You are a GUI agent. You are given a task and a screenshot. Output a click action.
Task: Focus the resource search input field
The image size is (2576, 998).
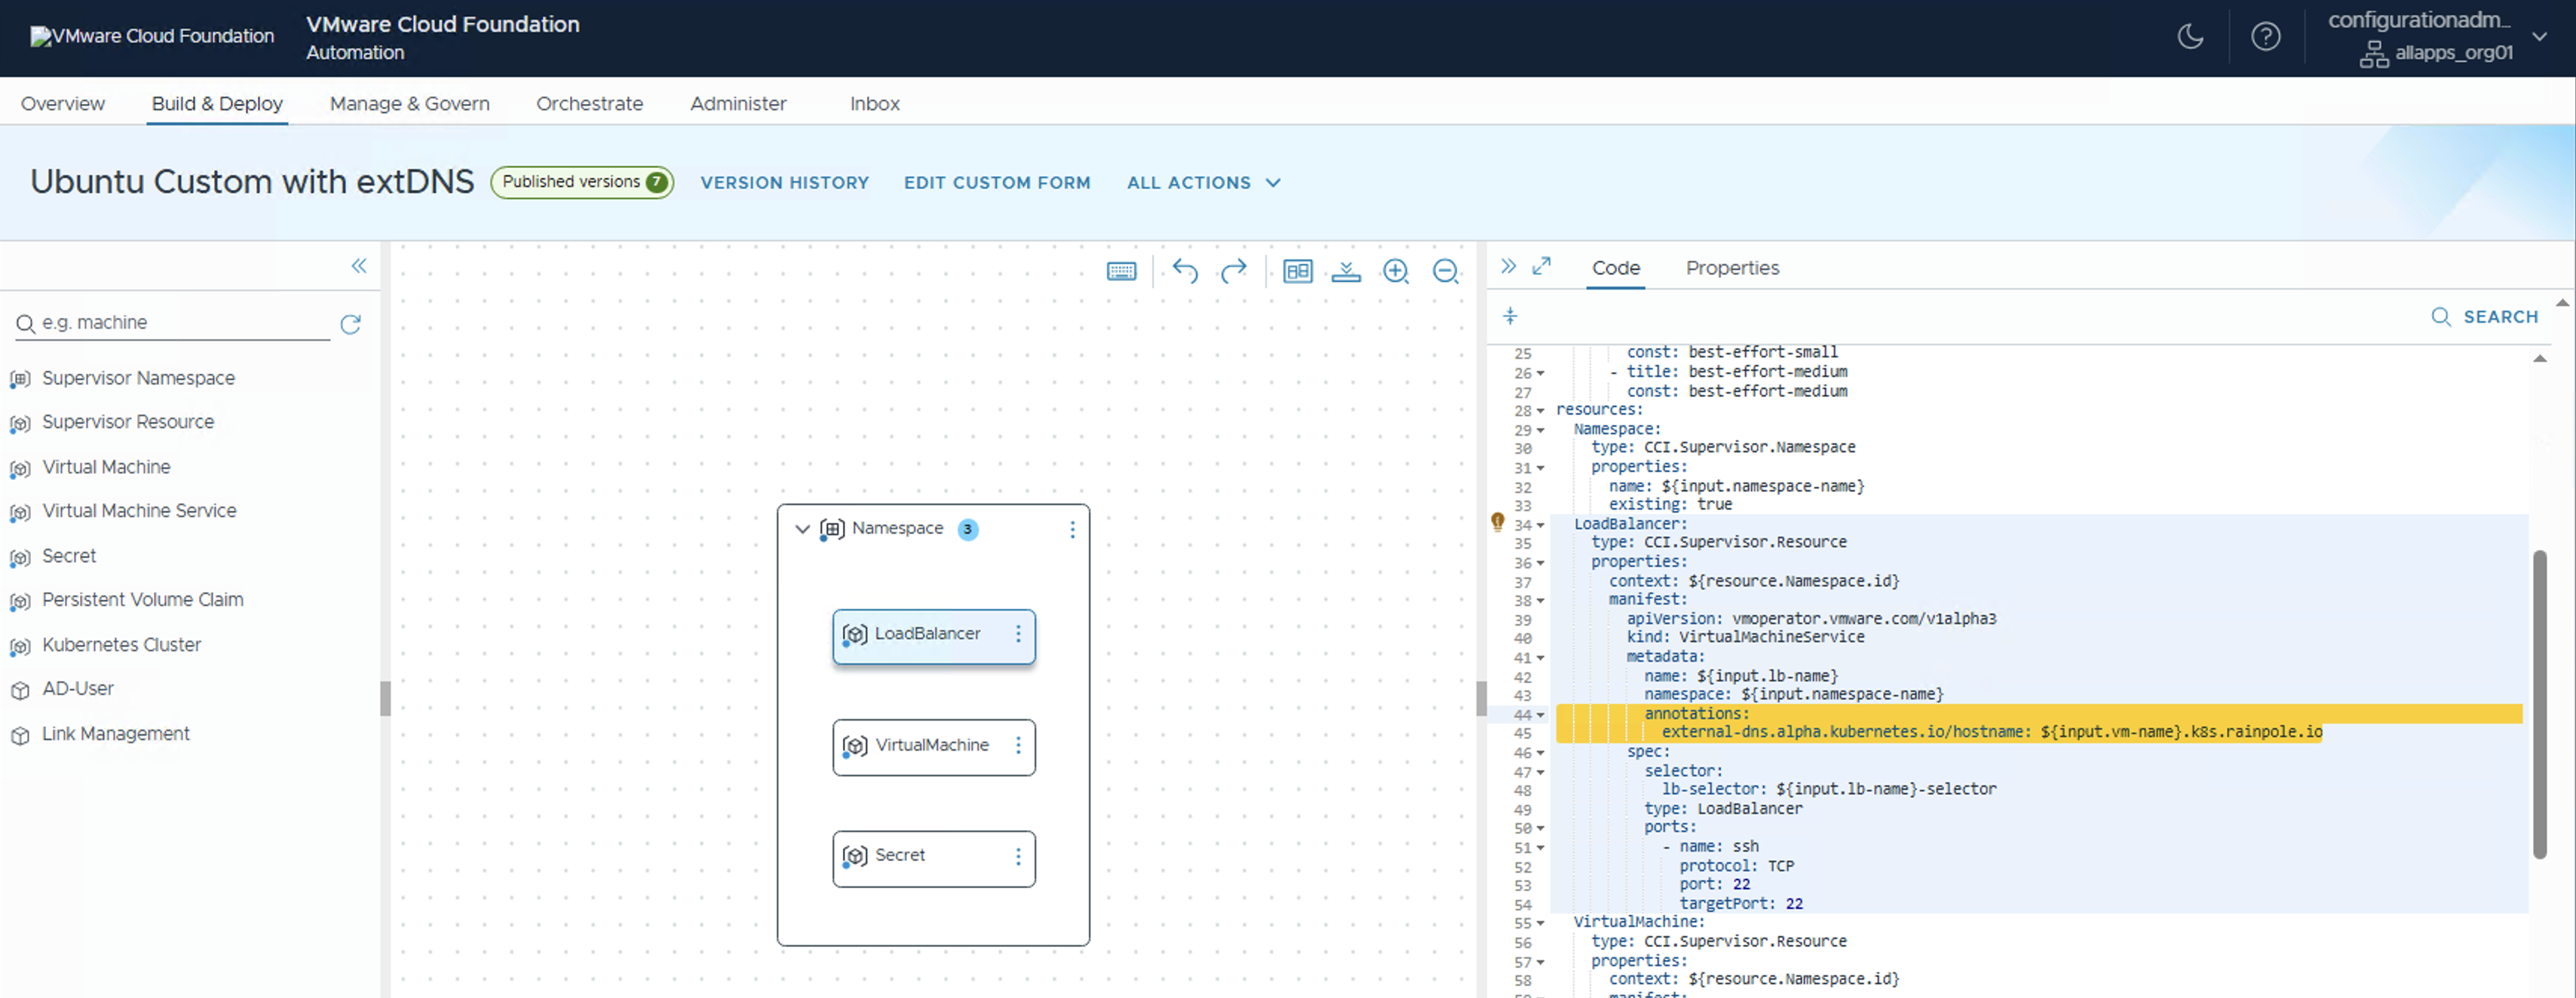[180, 323]
